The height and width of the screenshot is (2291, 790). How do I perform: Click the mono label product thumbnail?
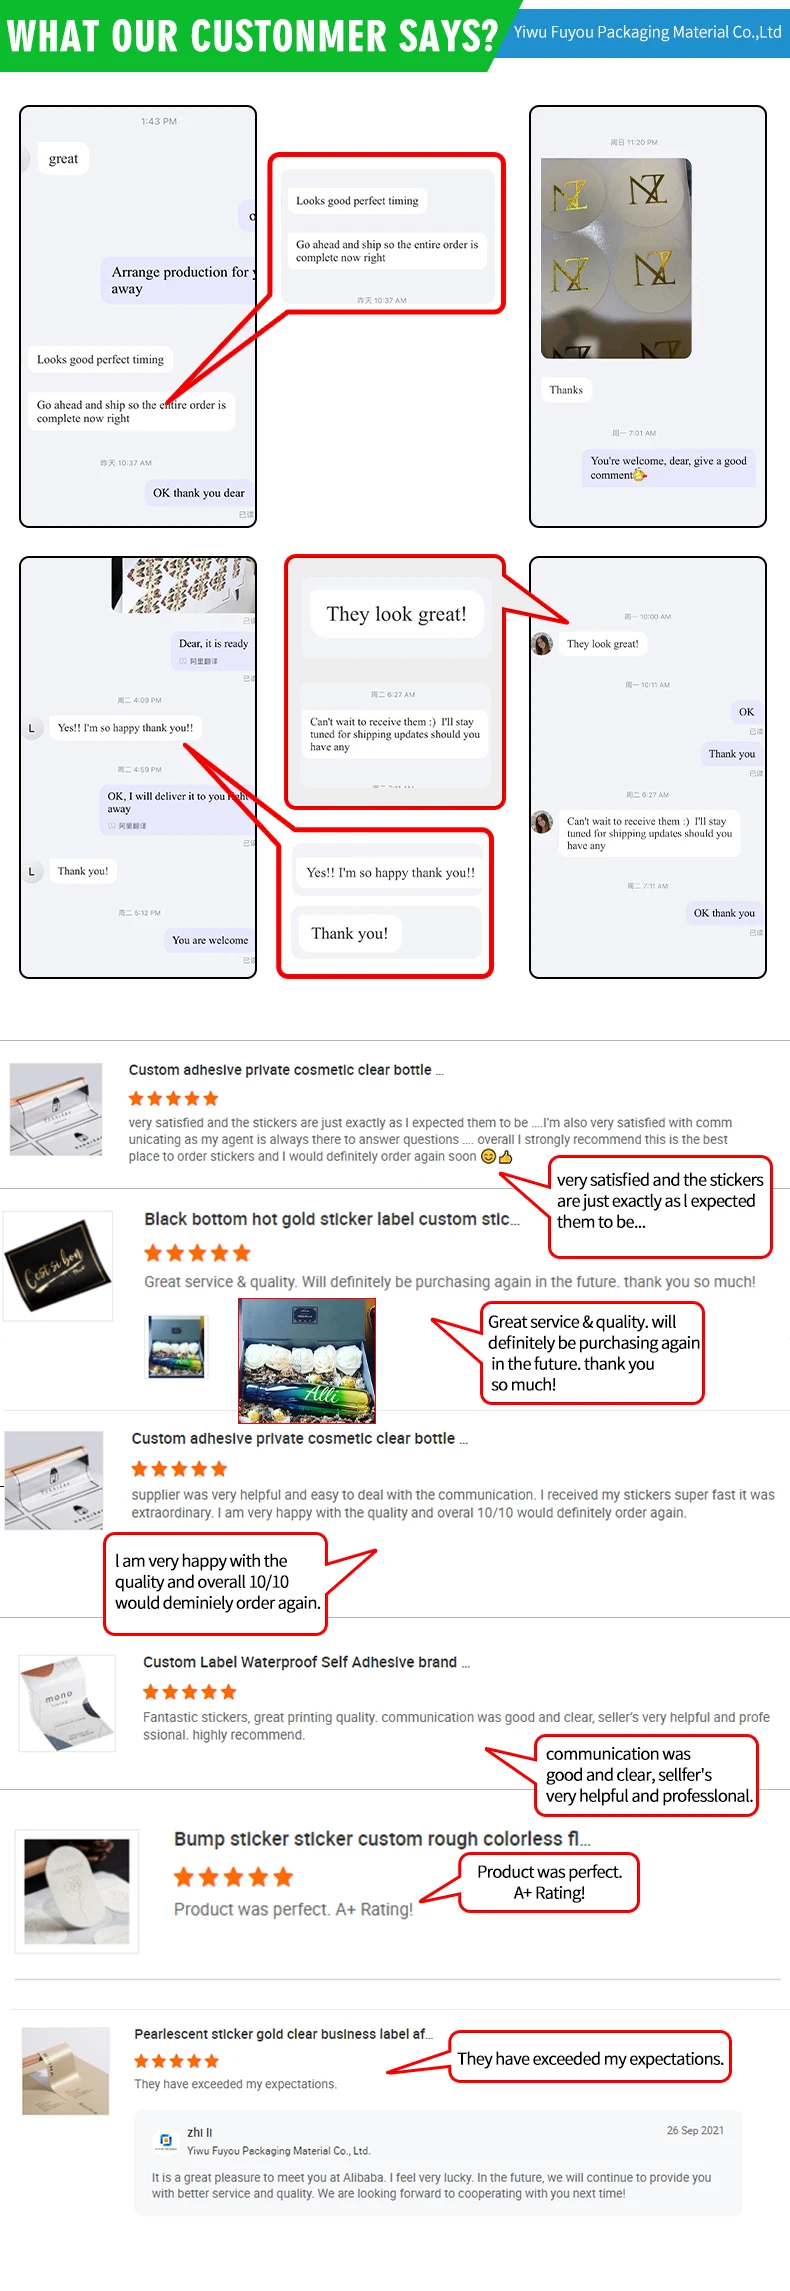click(x=67, y=1703)
